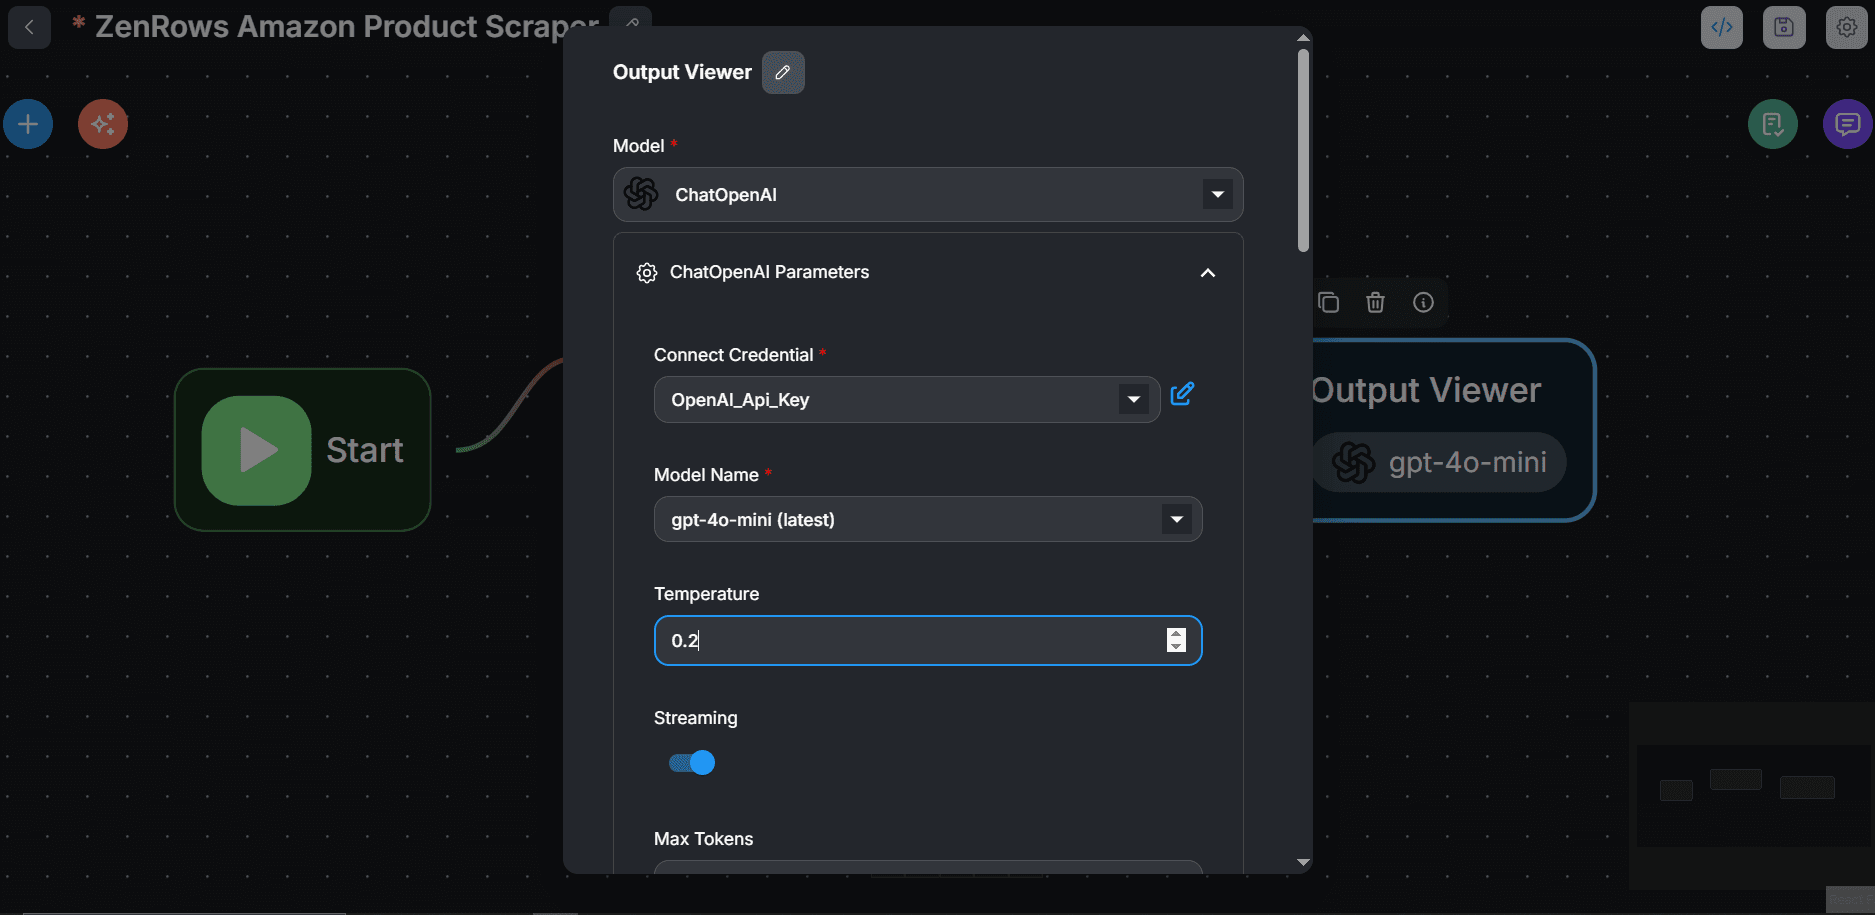Save the chatflow with the save icon
1875x915 pixels.
pos(1784,27)
